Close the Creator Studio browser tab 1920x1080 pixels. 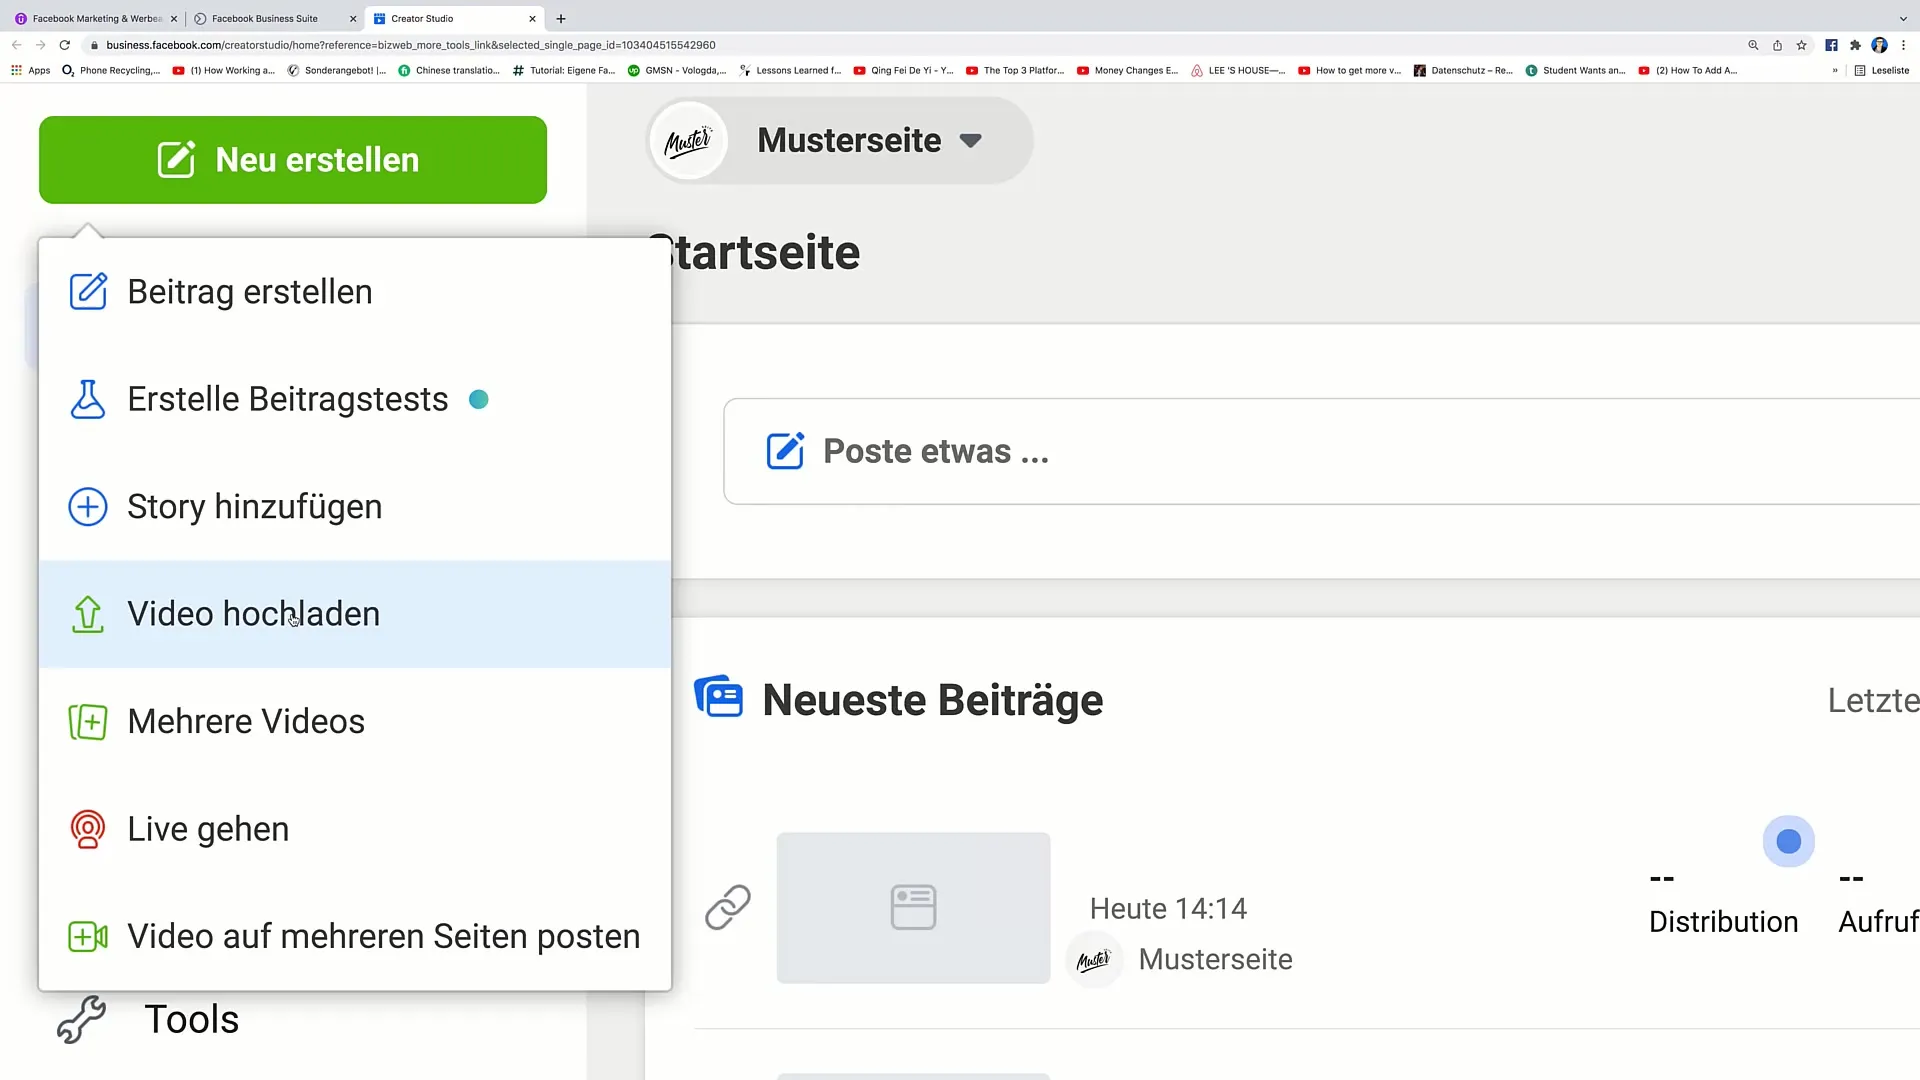(532, 19)
